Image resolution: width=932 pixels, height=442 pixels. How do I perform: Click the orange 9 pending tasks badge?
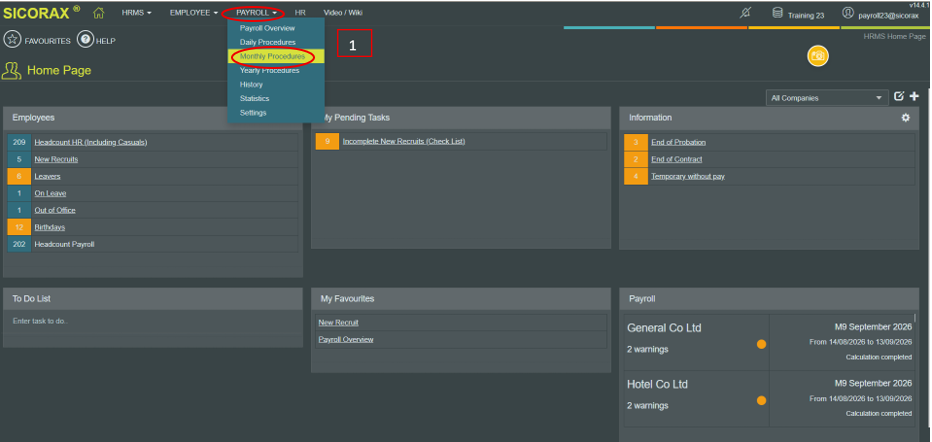point(327,141)
